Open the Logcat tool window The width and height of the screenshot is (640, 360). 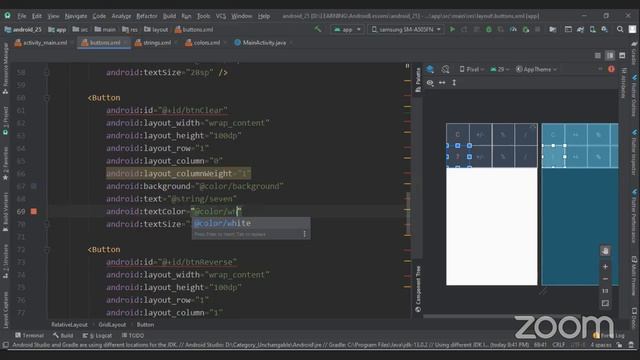(98, 335)
